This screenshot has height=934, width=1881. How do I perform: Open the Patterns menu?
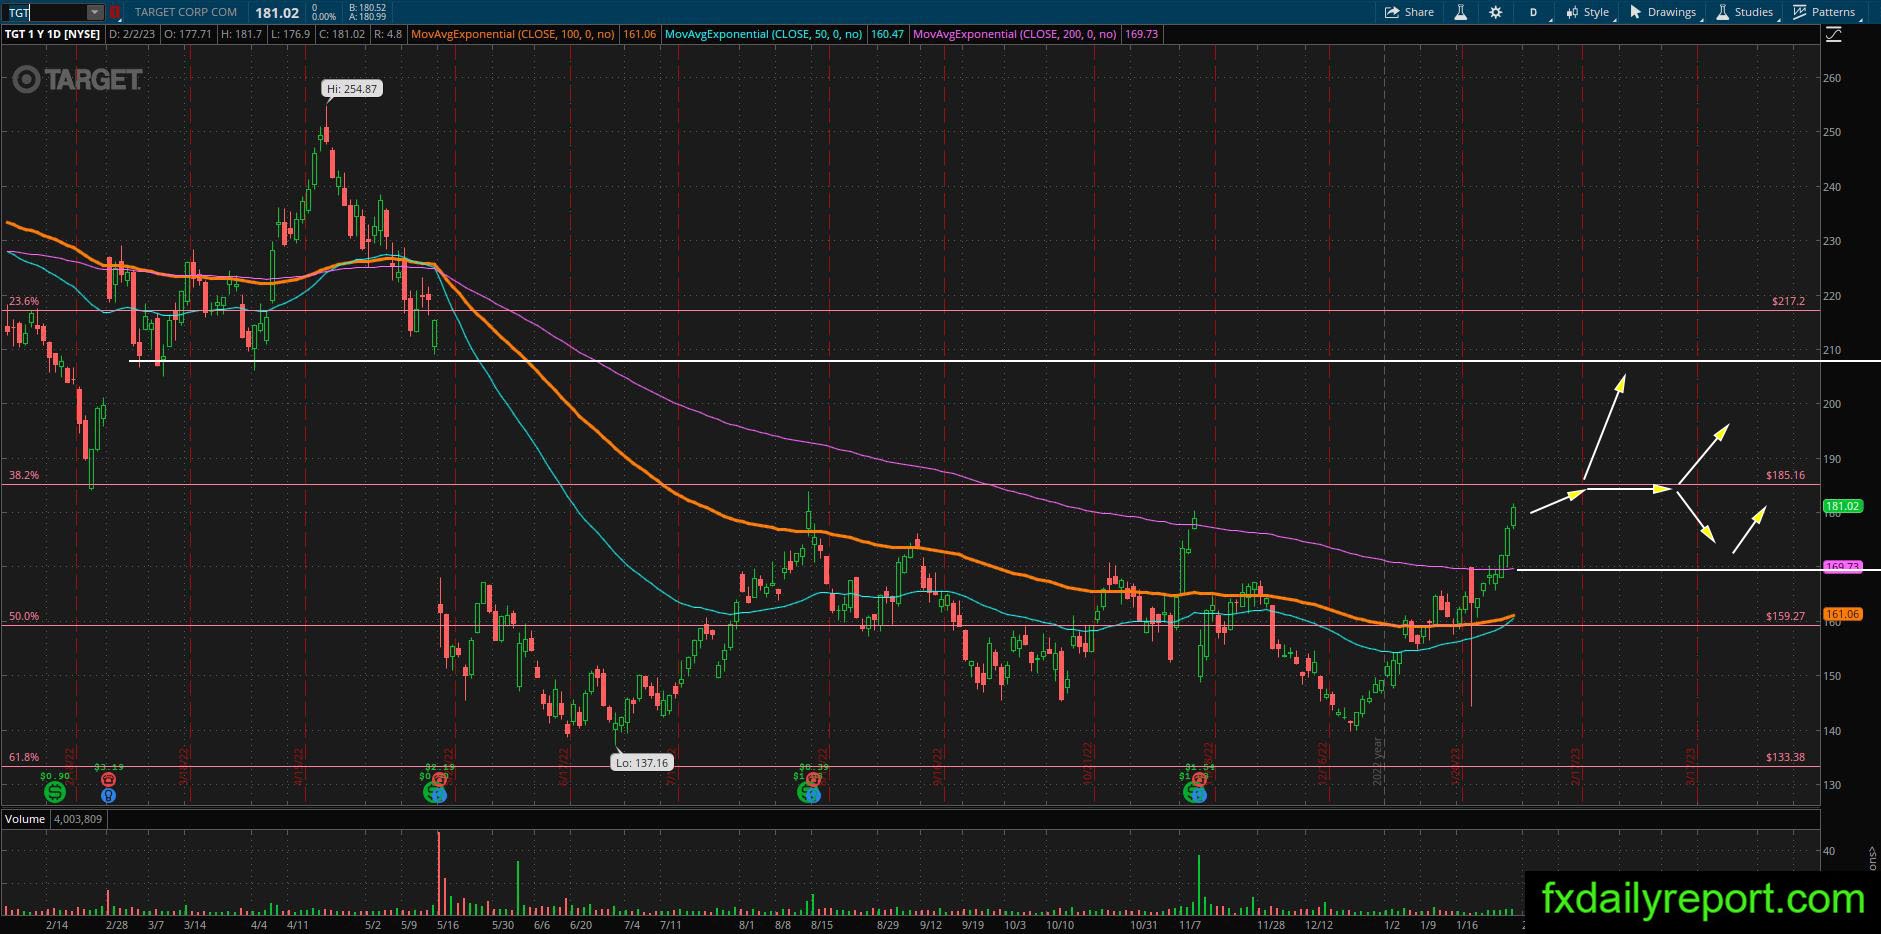pos(1825,12)
